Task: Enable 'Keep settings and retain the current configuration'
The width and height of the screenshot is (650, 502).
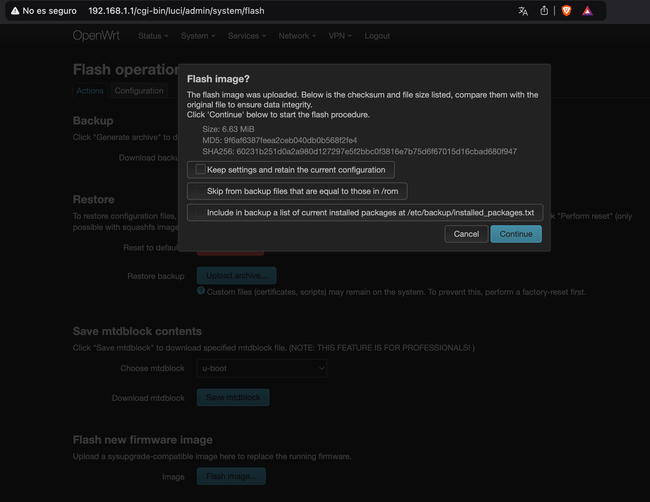Action: click(x=202, y=170)
